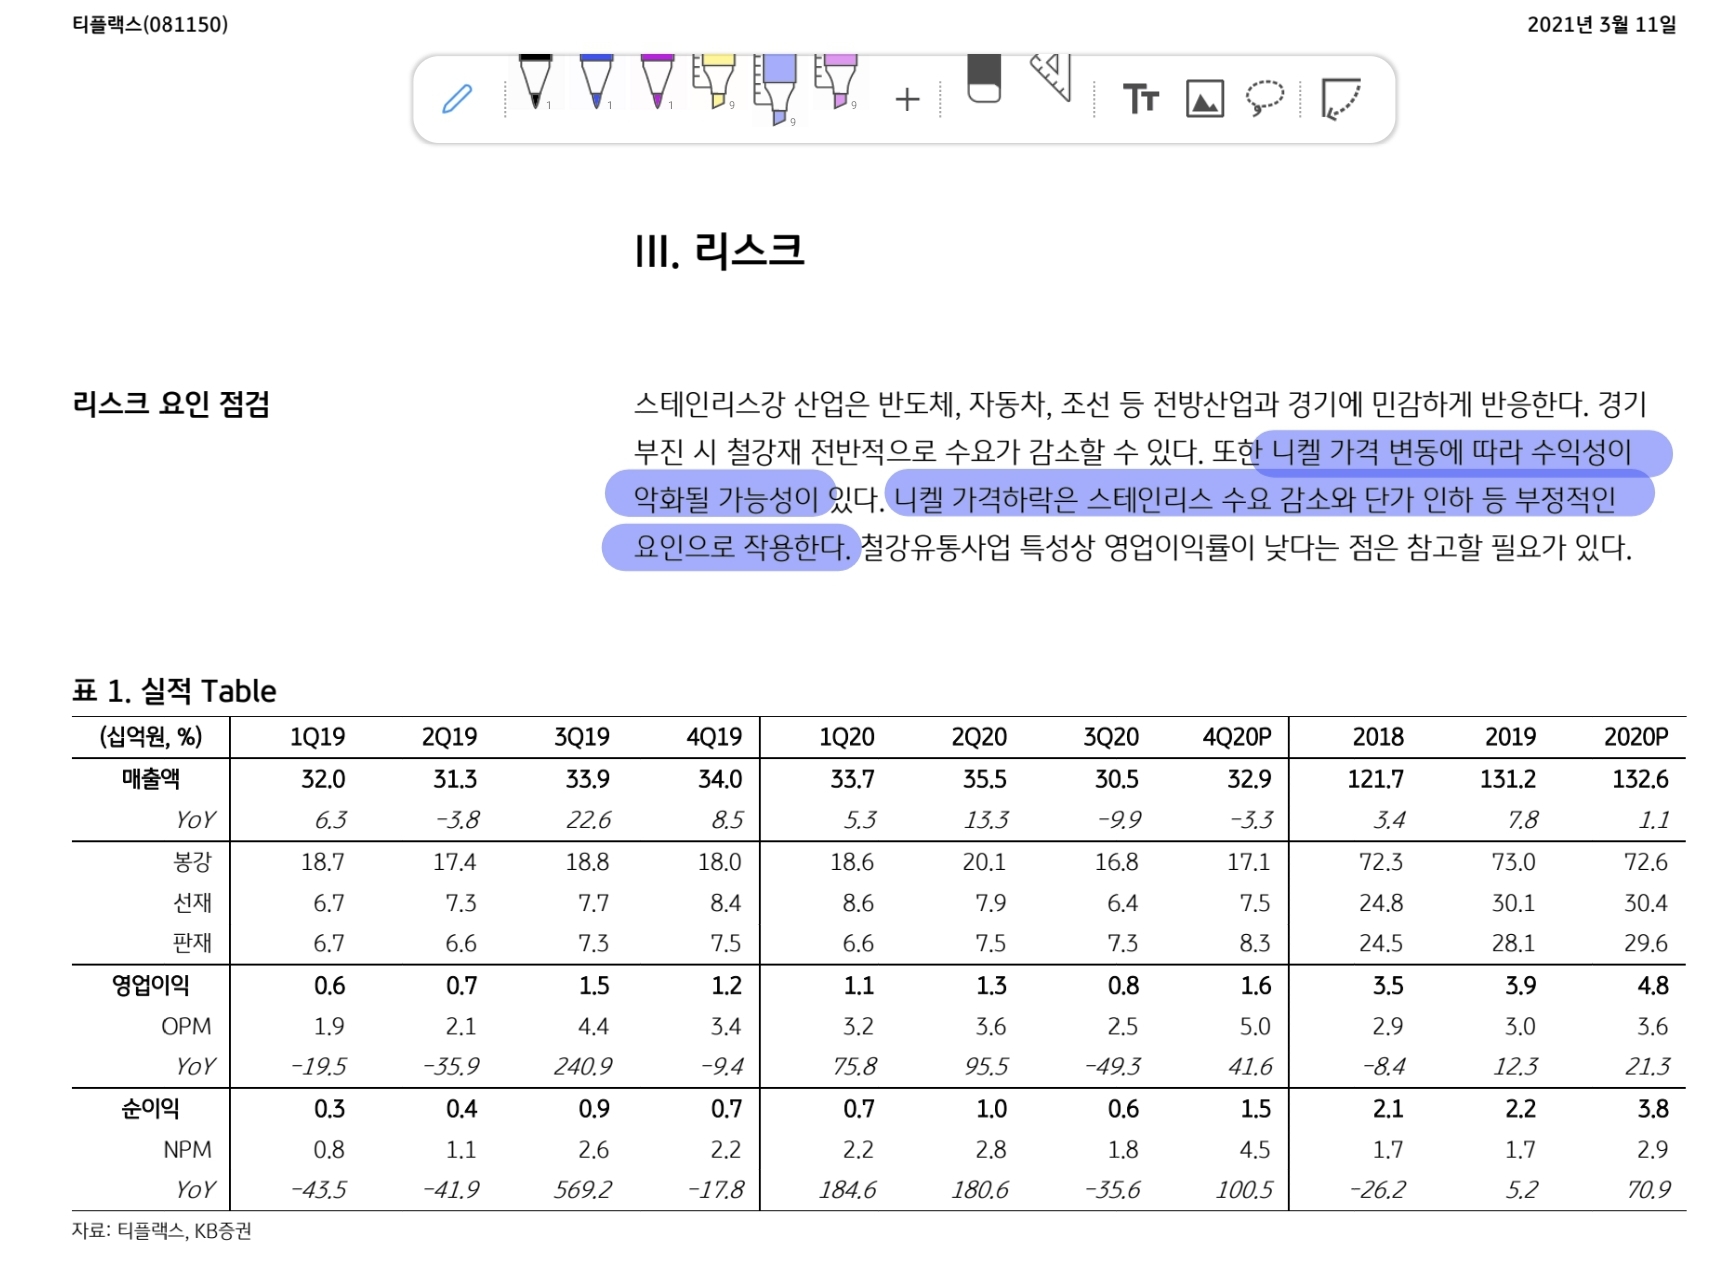This screenshot has width=1730, height=1268.
Task: Select the text tool (Tt)
Action: [1141, 99]
